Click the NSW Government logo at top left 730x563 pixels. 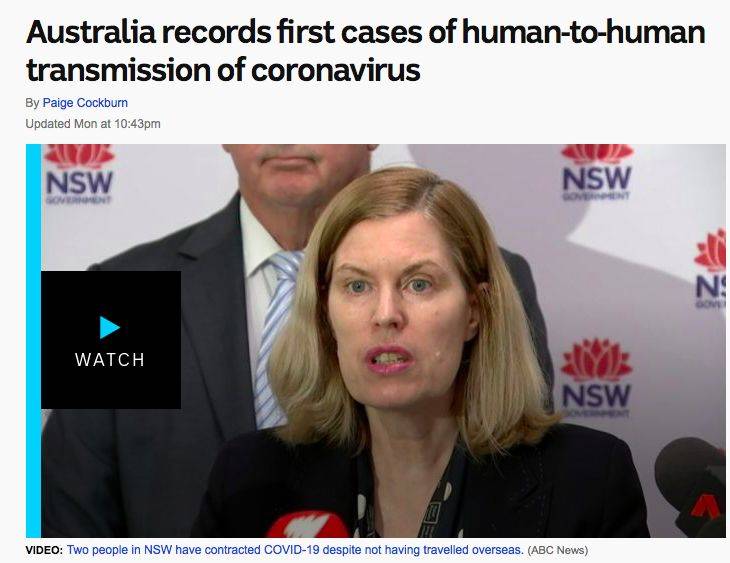[x=79, y=175]
